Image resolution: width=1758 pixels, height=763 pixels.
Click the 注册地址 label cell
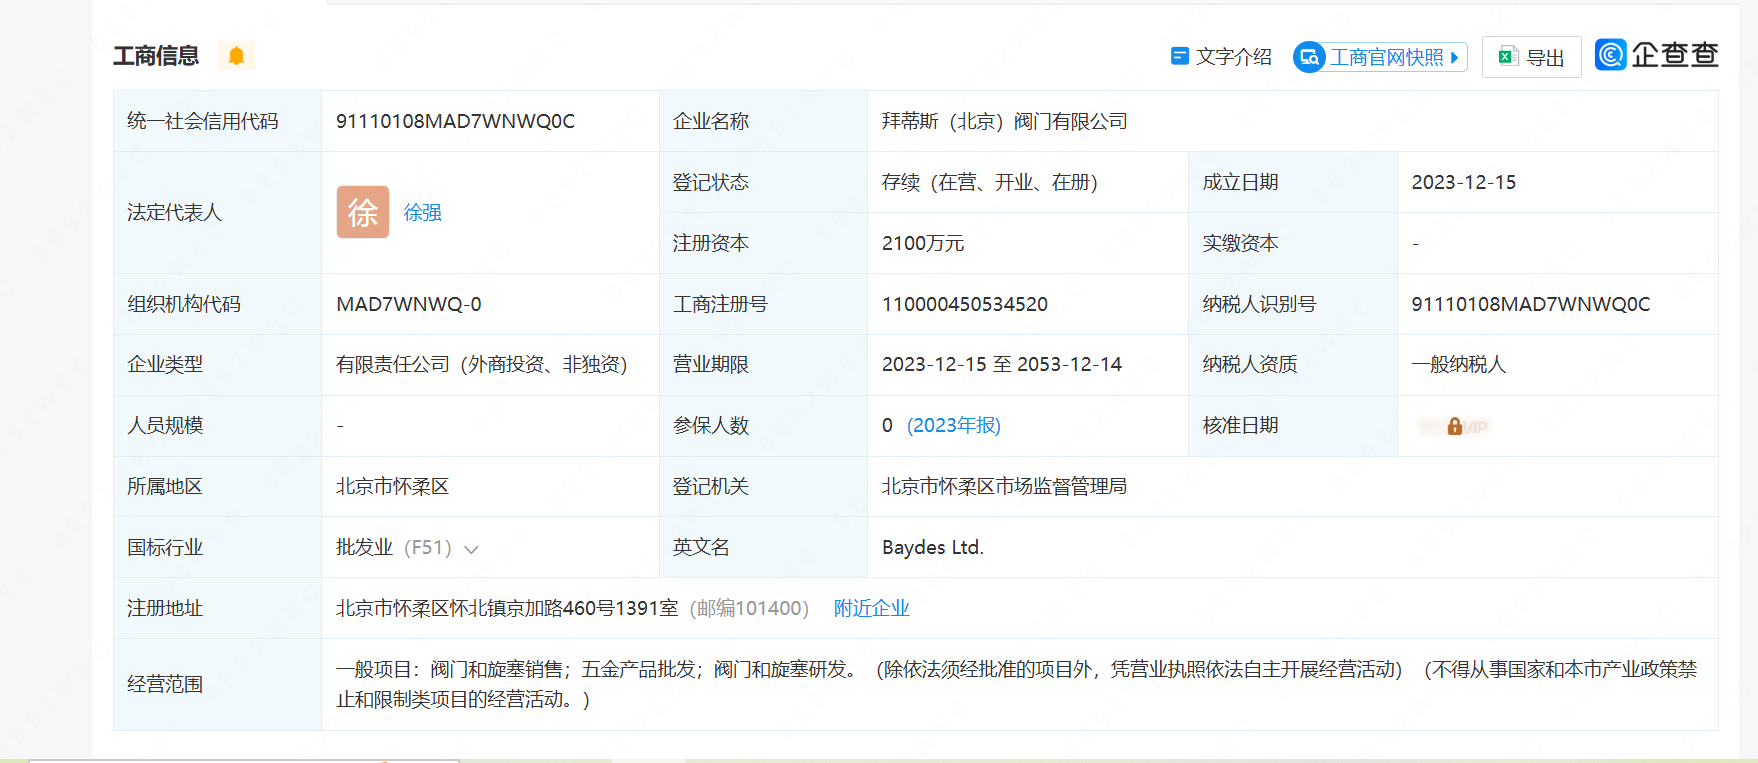[x=217, y=608]
